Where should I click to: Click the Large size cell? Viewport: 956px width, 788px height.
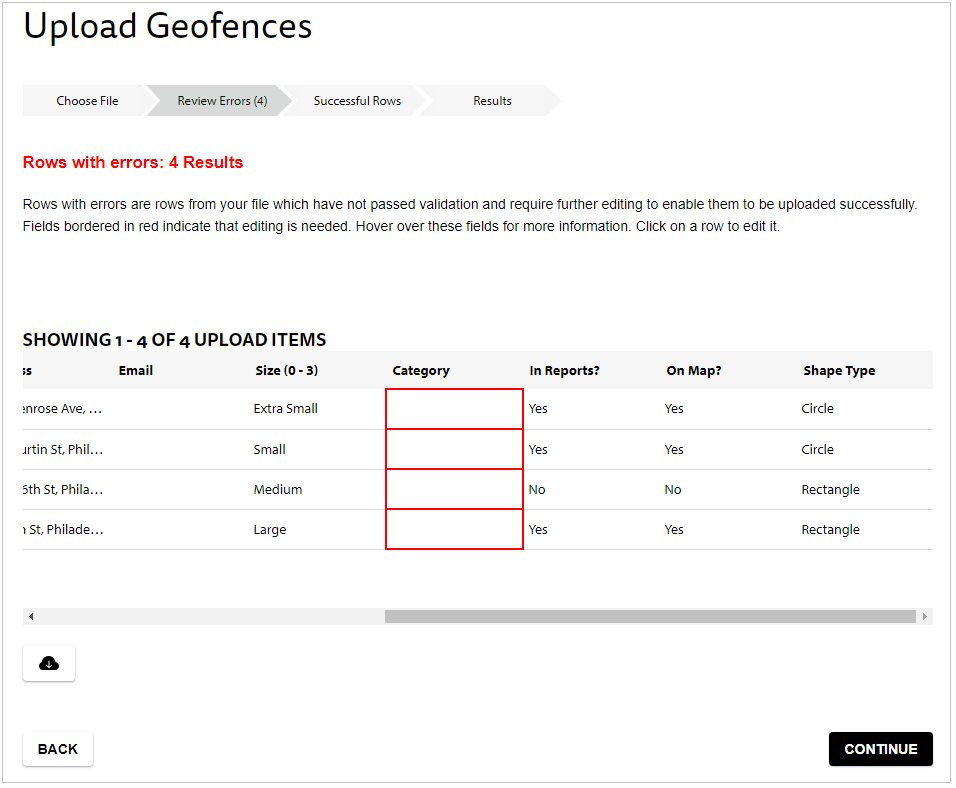coord(269,530)
